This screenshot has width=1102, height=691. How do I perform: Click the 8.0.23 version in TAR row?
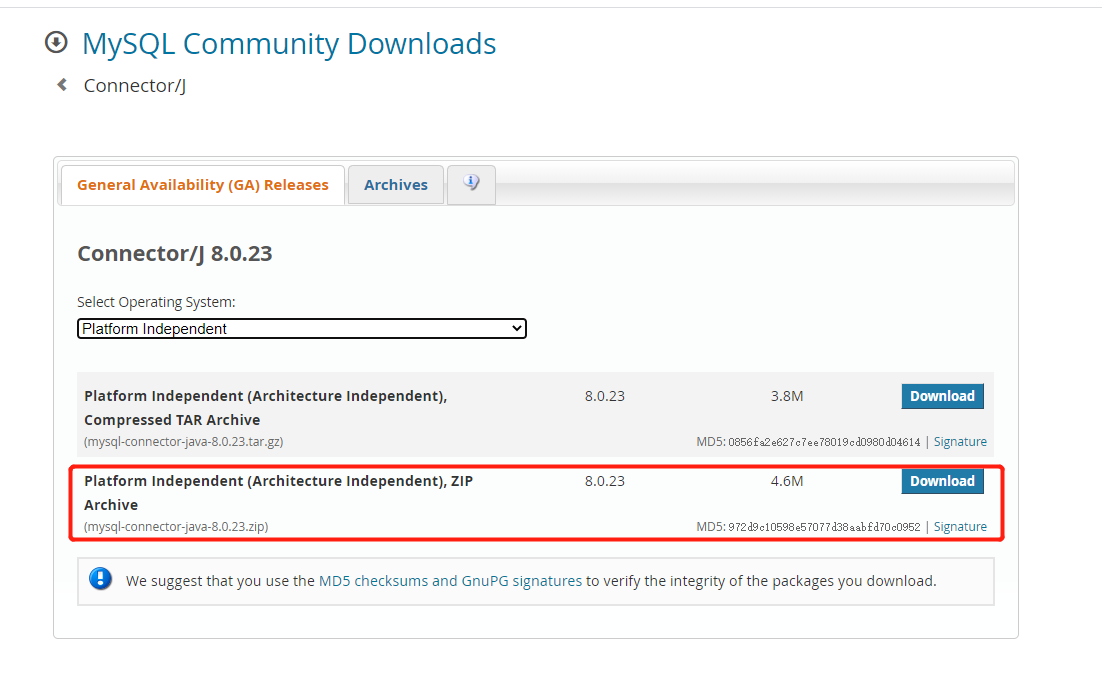pyautogui.click(x=604, y=396)
